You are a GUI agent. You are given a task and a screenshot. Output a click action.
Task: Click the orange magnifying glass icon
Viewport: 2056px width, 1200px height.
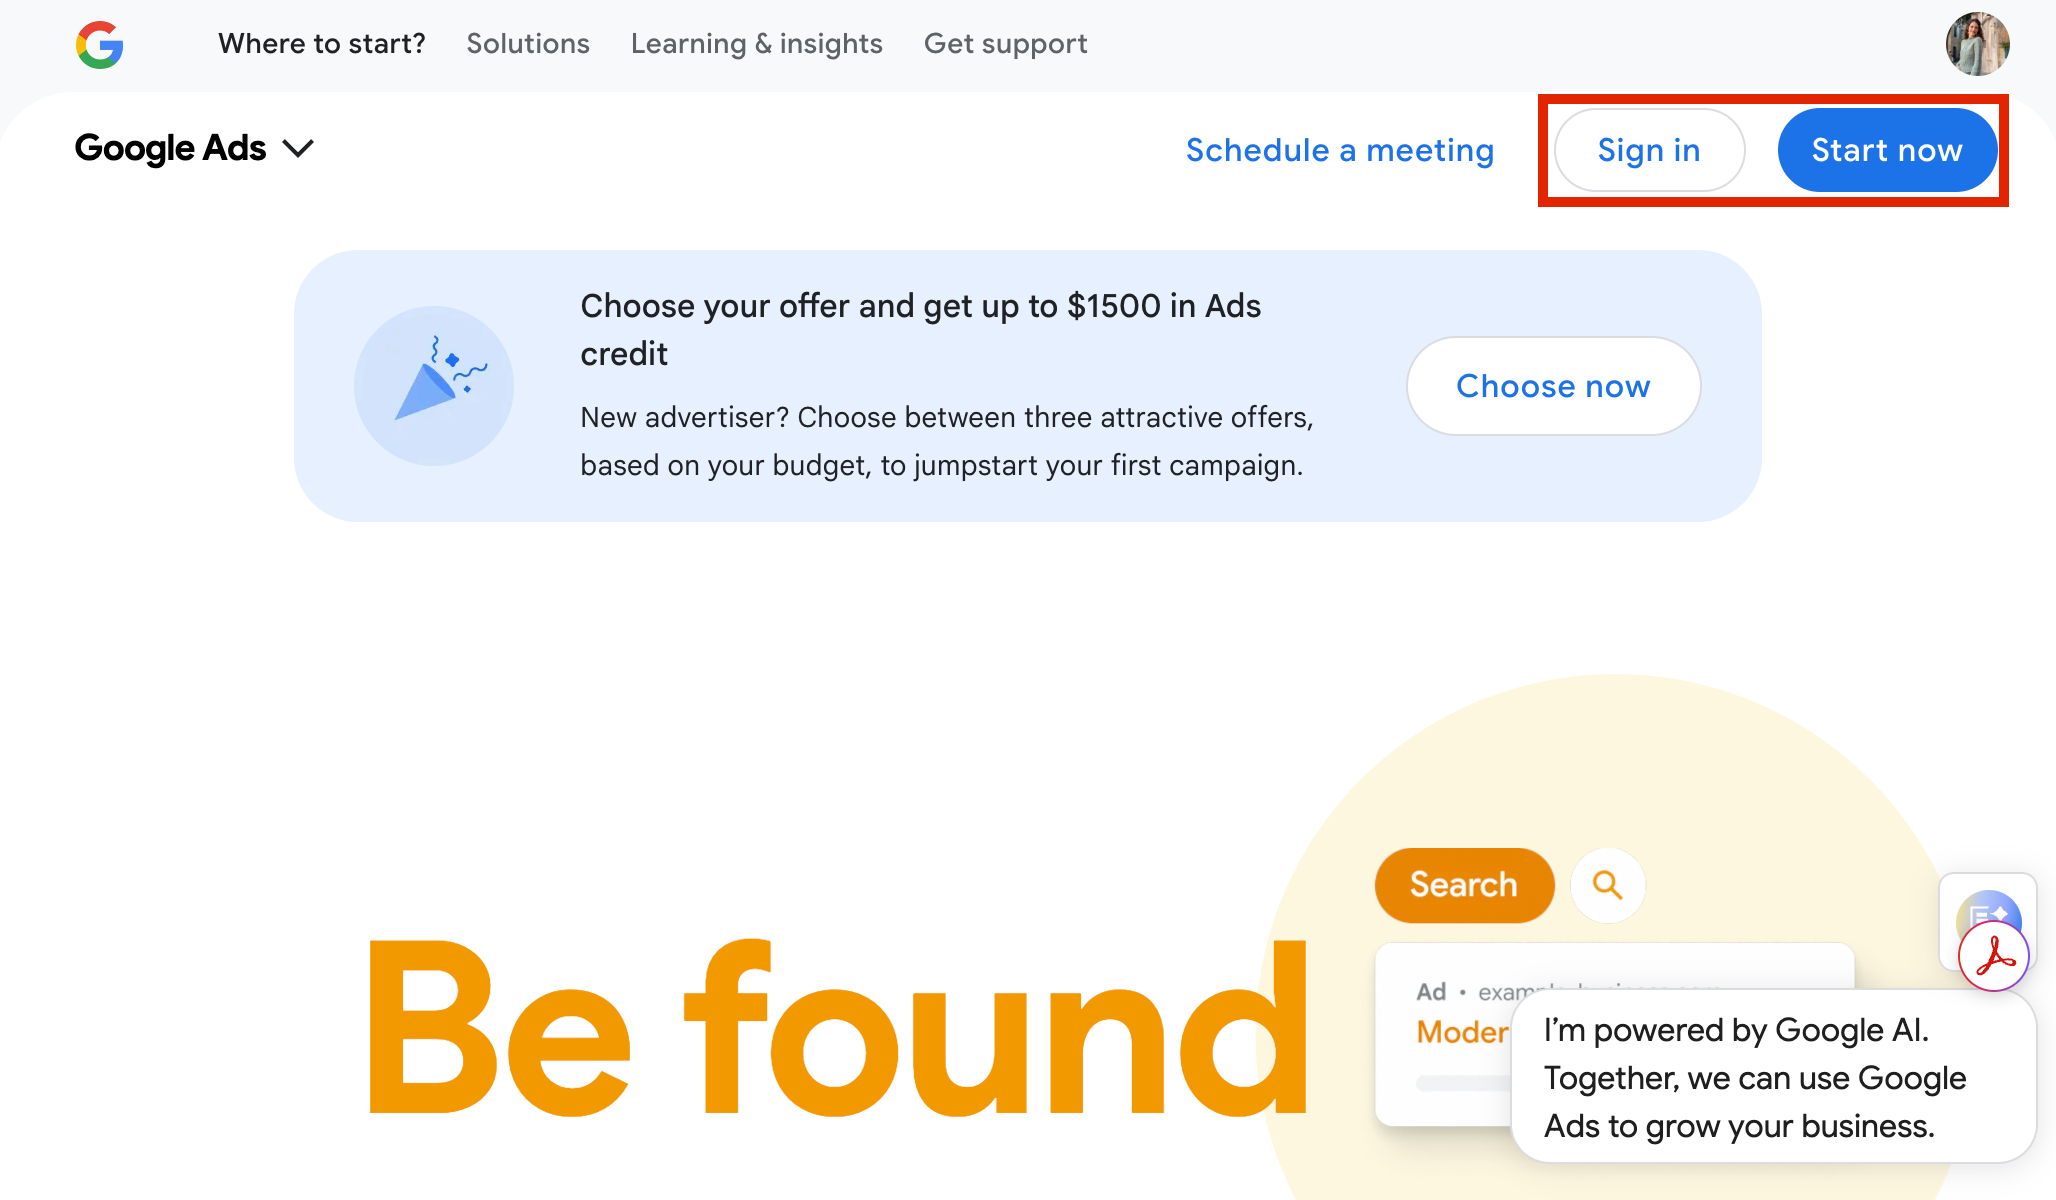coord(1607,885)
